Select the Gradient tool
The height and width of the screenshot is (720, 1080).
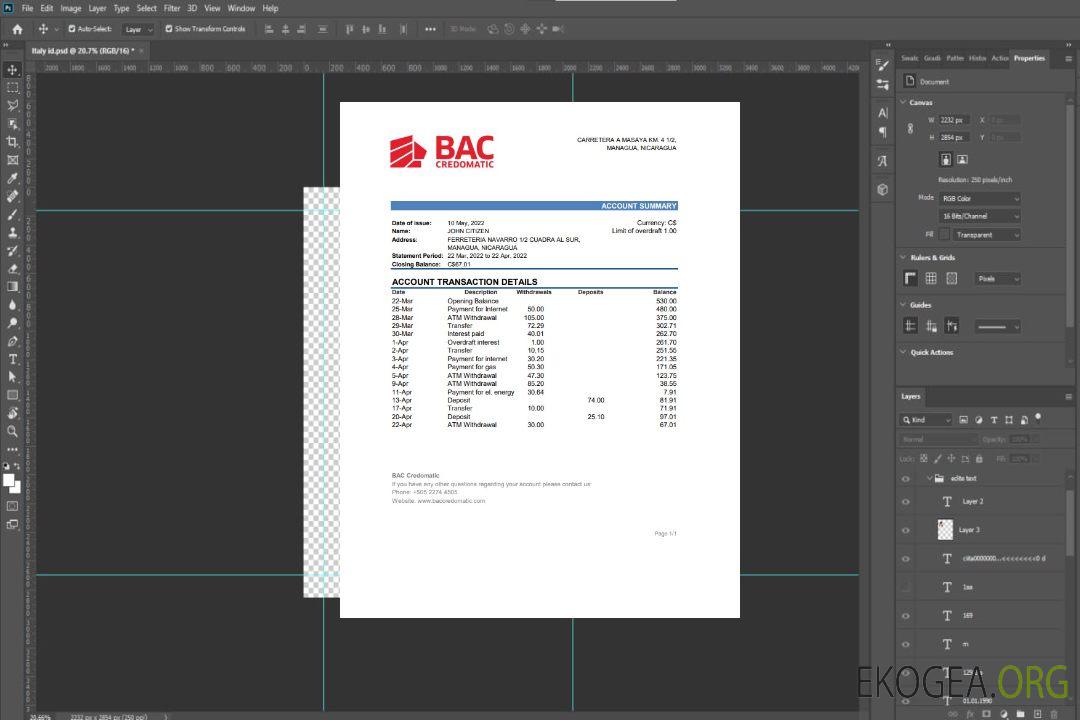(12, 287)
